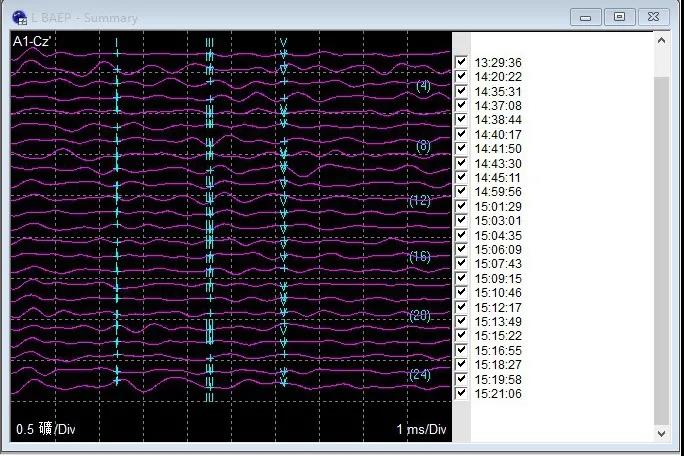Toggle checkbox for 15:03:01
Viewport: 684px width, 456px height.
(x=461, y=220)
